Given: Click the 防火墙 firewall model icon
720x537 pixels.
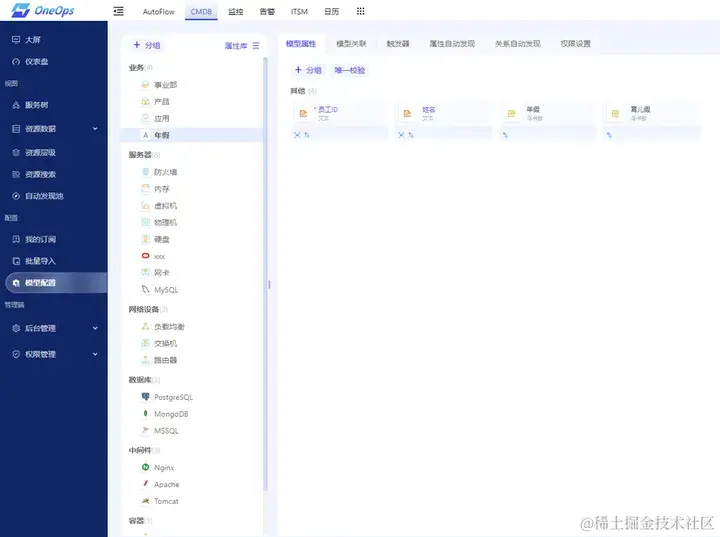Looking at the screenshot, I should [x=146, y=172].
